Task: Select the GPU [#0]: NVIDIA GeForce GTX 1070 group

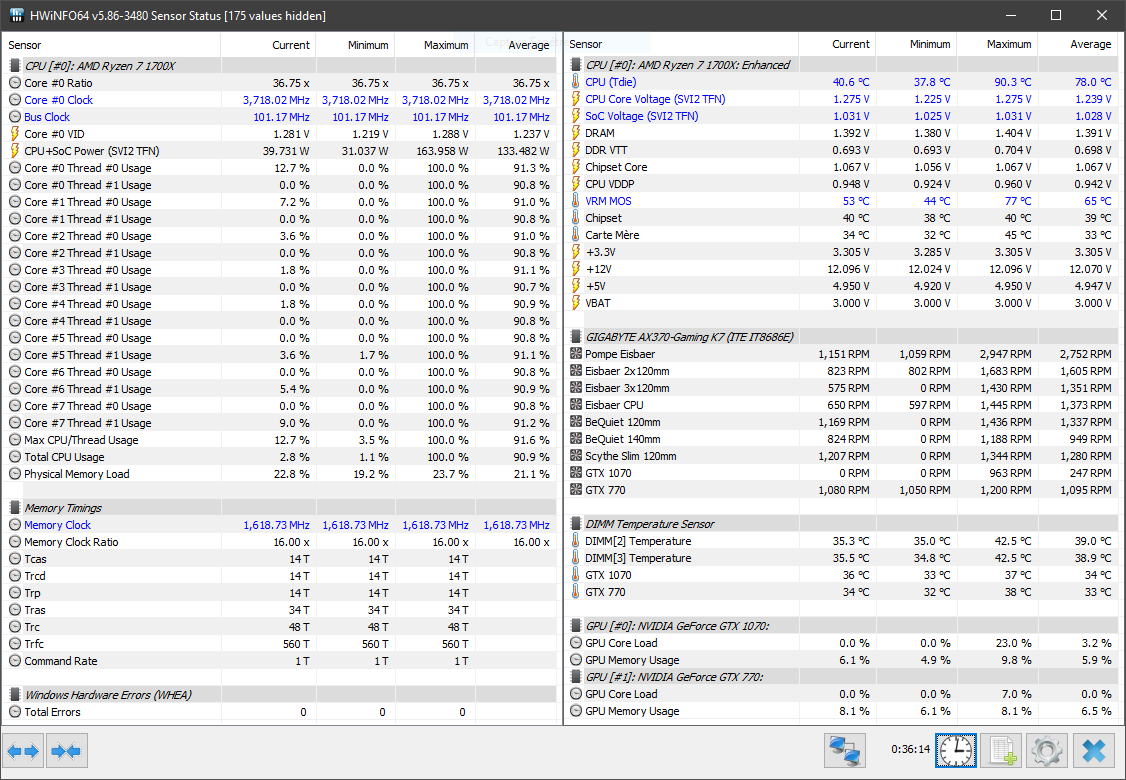Action: click(x=841, y=626)
